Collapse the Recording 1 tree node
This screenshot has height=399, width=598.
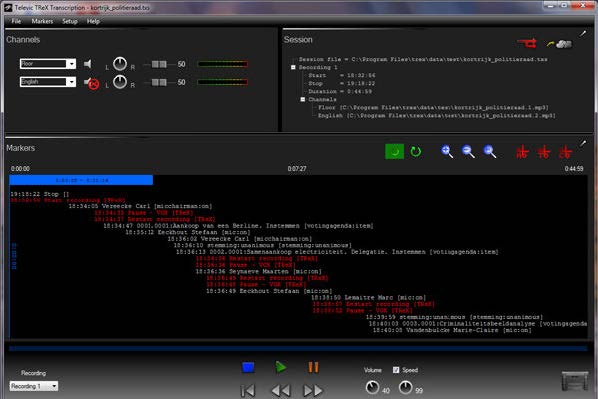293,67
